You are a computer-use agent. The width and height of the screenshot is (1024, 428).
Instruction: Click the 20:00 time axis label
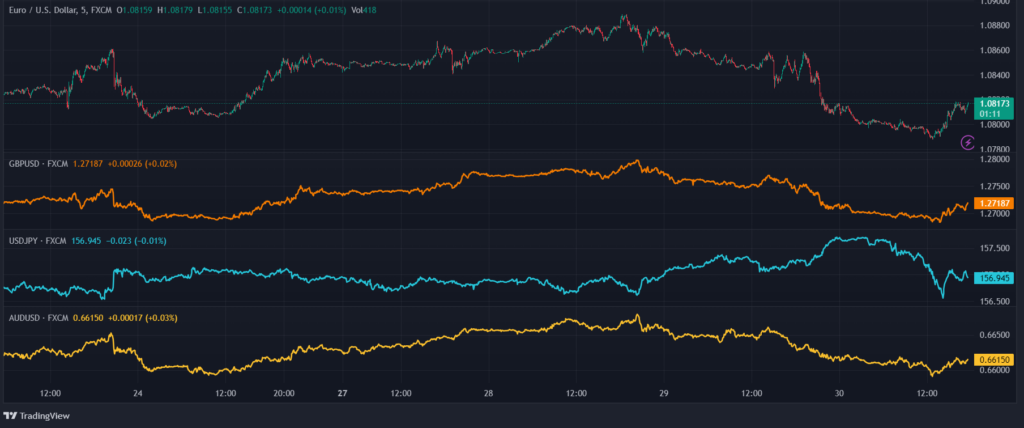tap(284, 394)
